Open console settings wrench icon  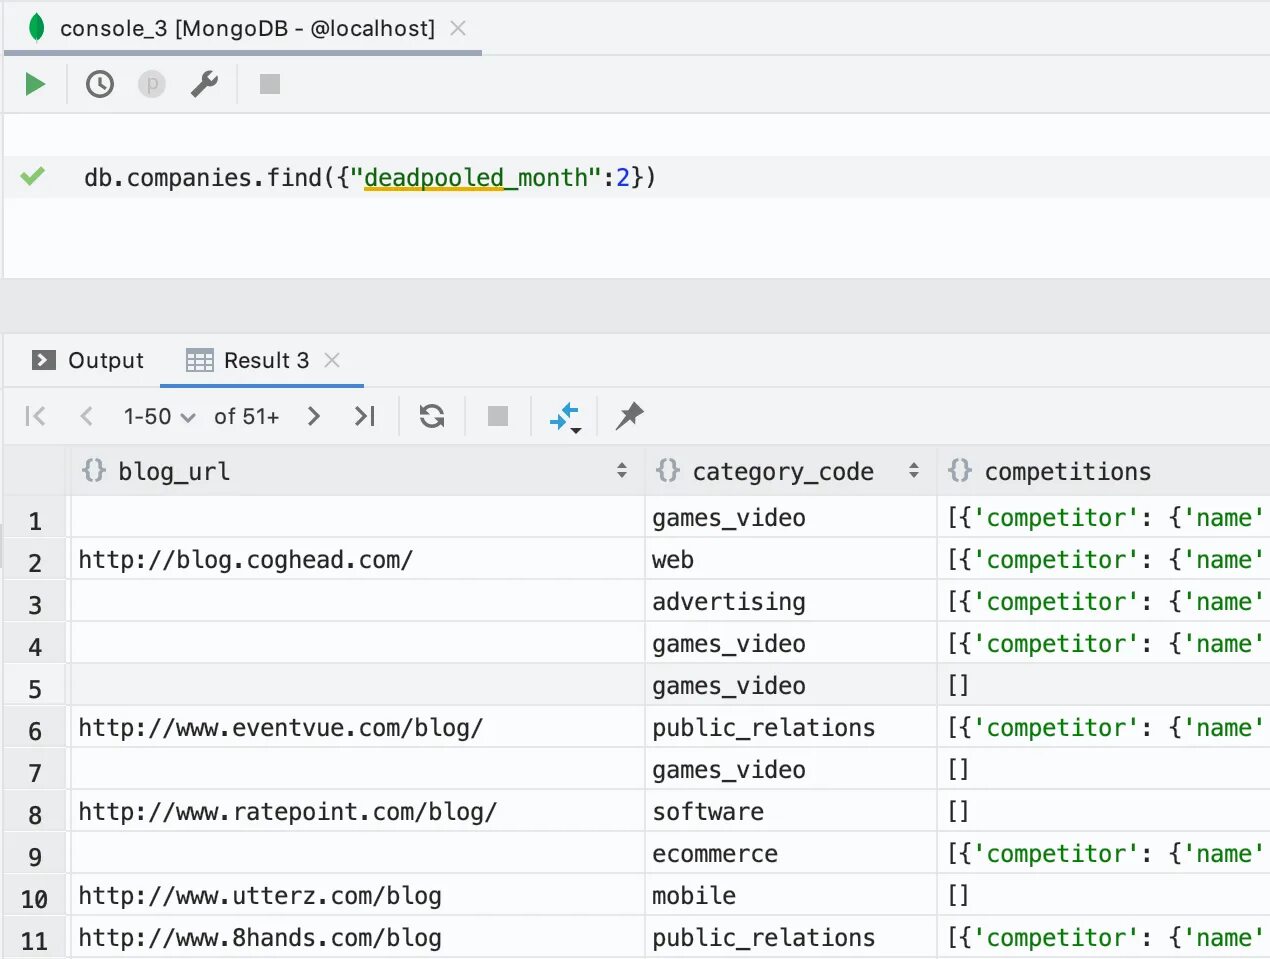204,84
